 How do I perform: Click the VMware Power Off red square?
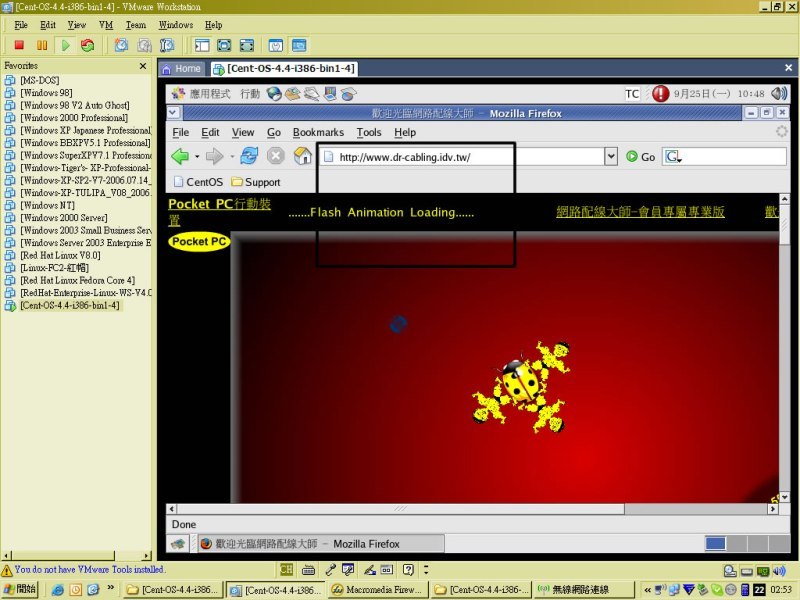[19, 45]
